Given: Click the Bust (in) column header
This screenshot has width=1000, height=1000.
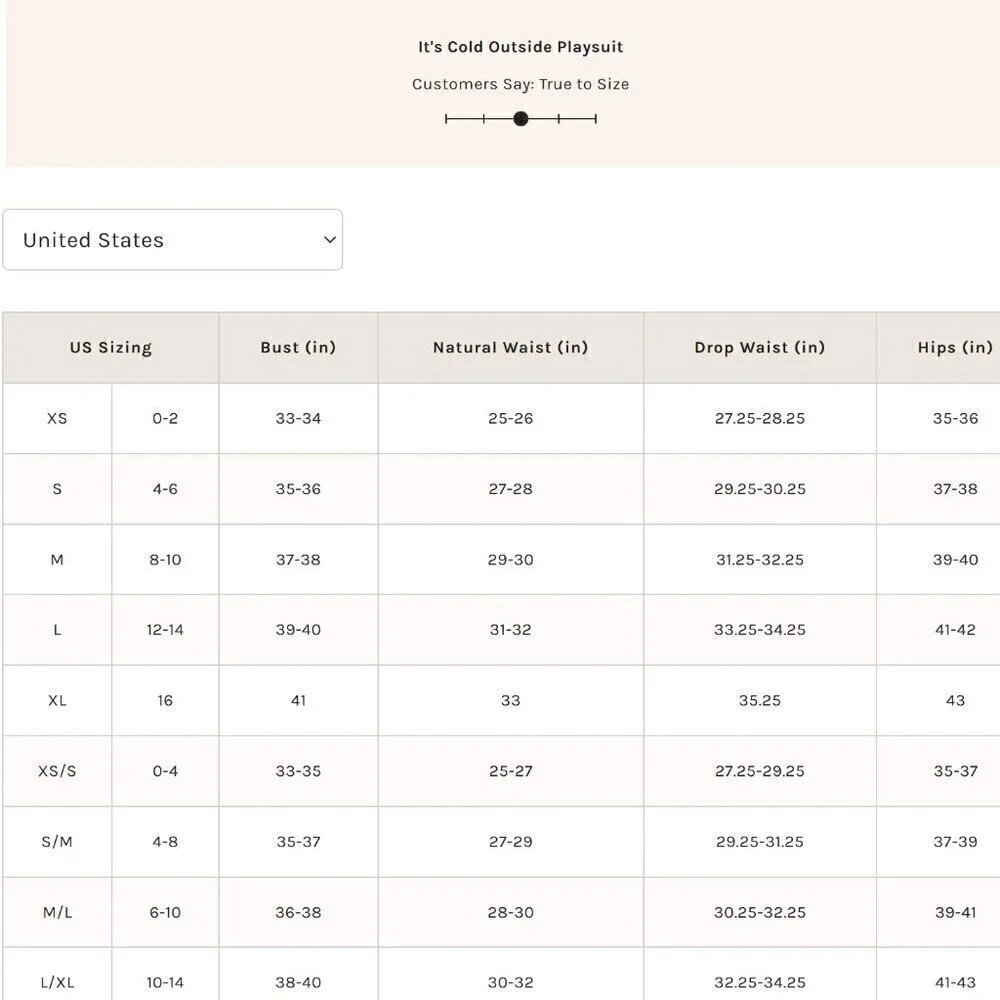Looking at the screenshot, I should click(x=298, y=348).
